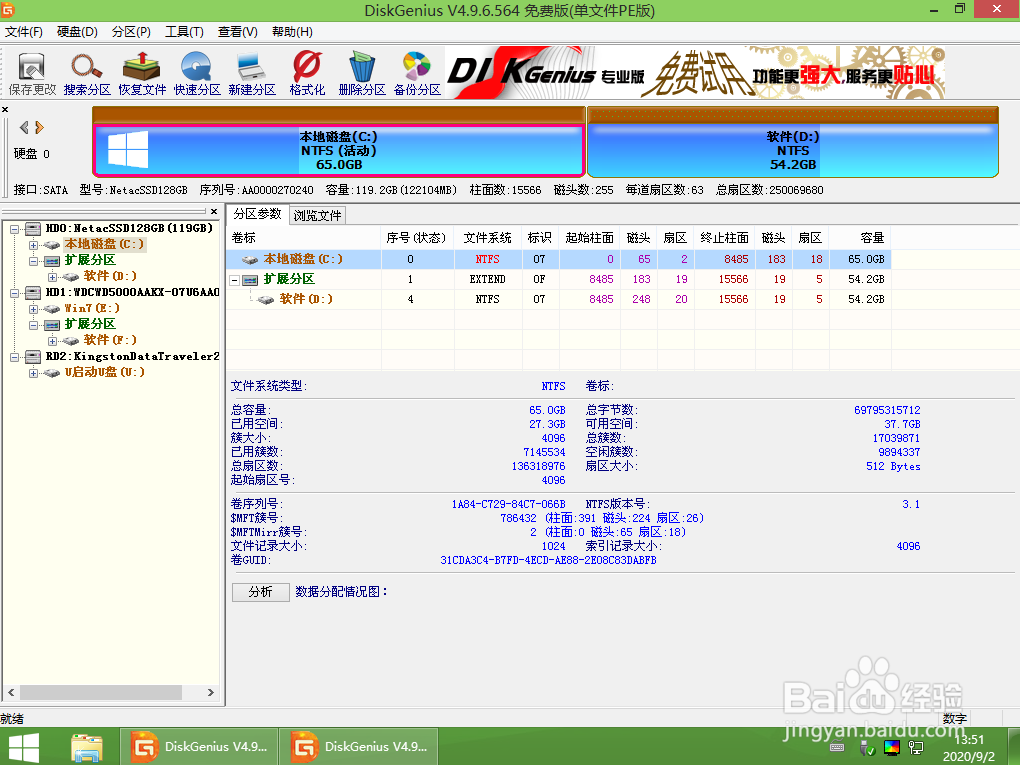Select HD0:NetacSSD128GB(119GB) in disk tree
The height and width of the screenshot is (765, 1020).
[x=129, y=228]
